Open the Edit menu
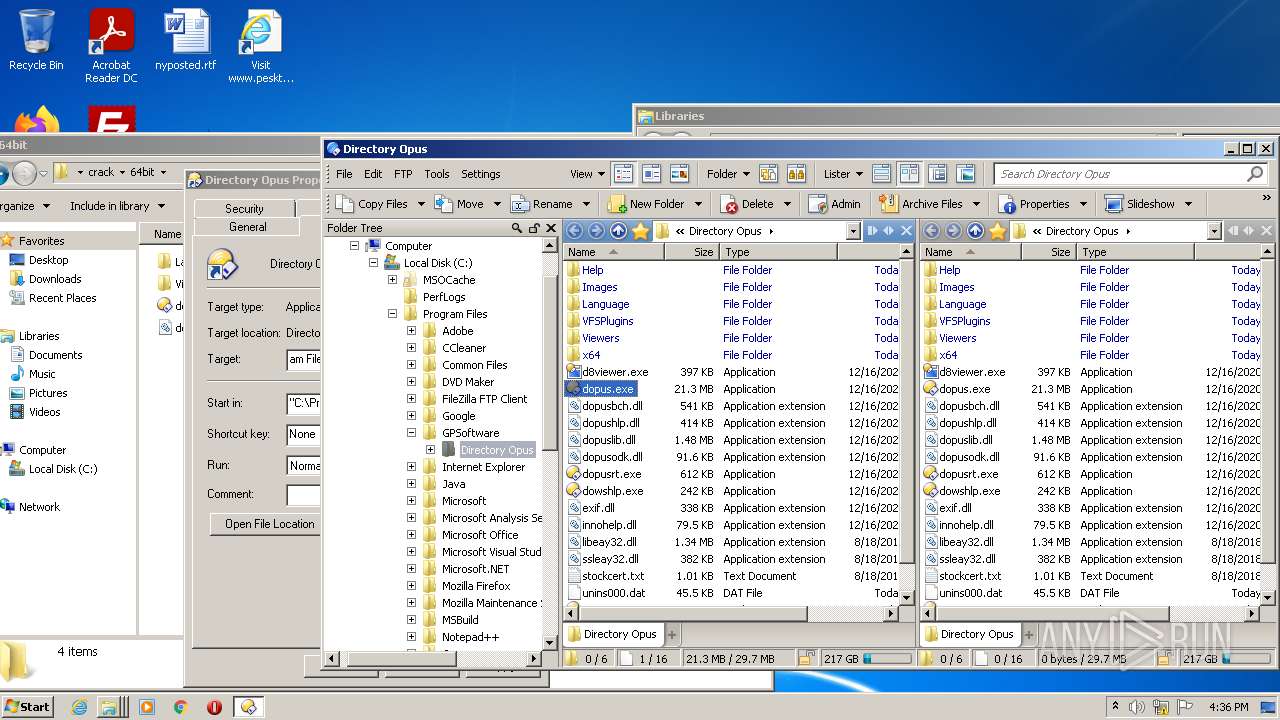 [373, 174]
